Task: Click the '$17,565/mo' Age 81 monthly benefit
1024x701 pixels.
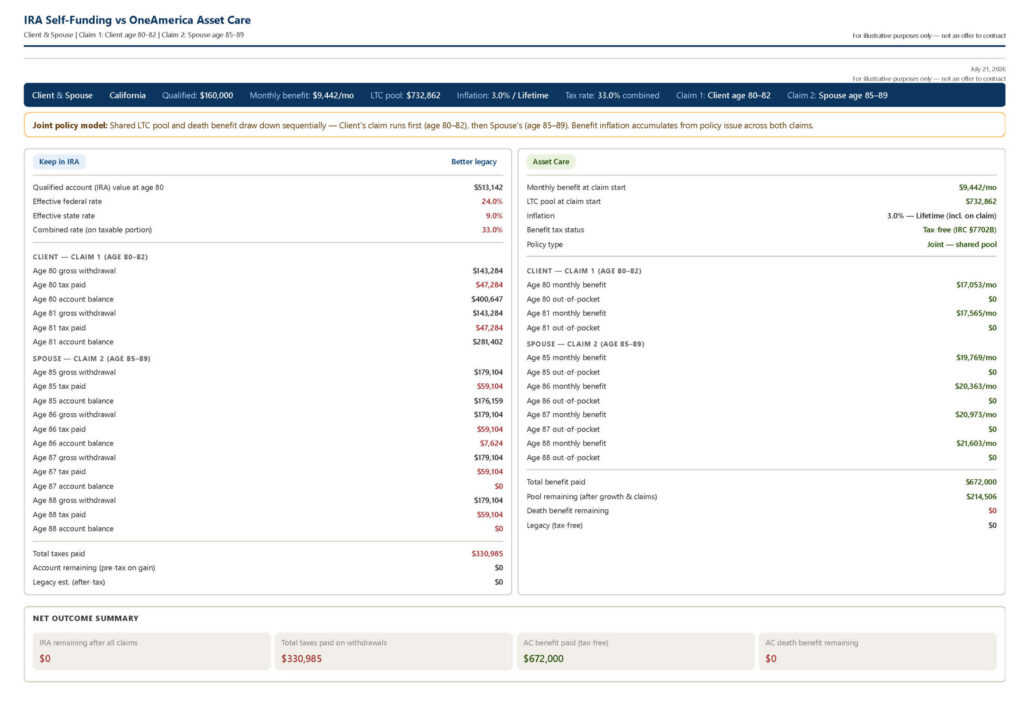Action: (x=976, y=314)
